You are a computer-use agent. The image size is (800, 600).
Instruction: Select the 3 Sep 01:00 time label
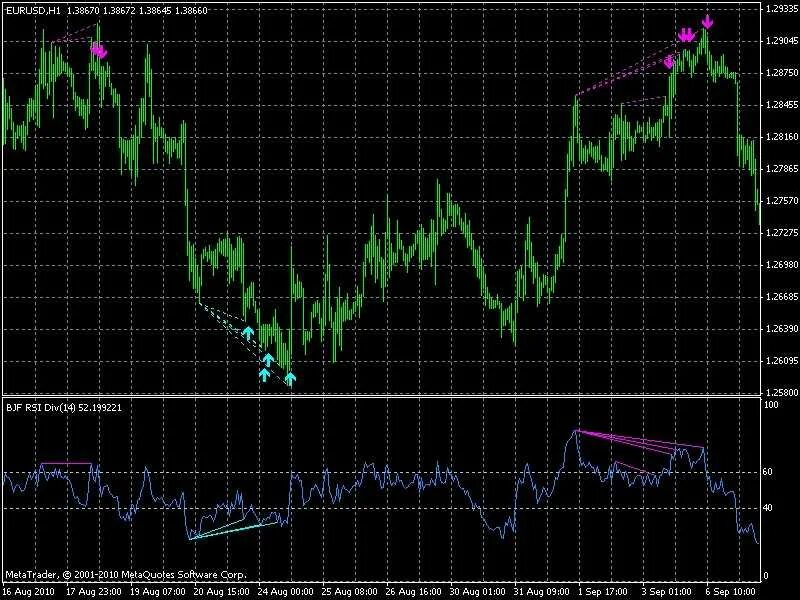tap(667, 592)
